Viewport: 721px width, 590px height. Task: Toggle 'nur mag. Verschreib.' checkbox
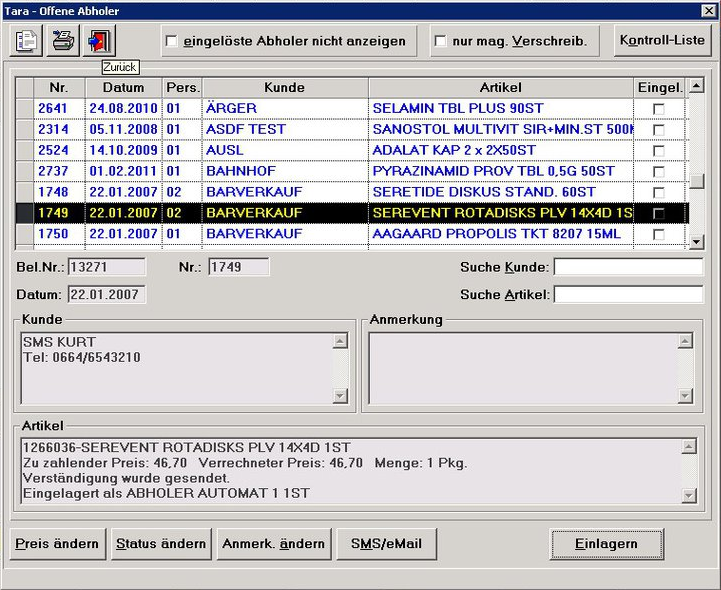pos(440,41)
